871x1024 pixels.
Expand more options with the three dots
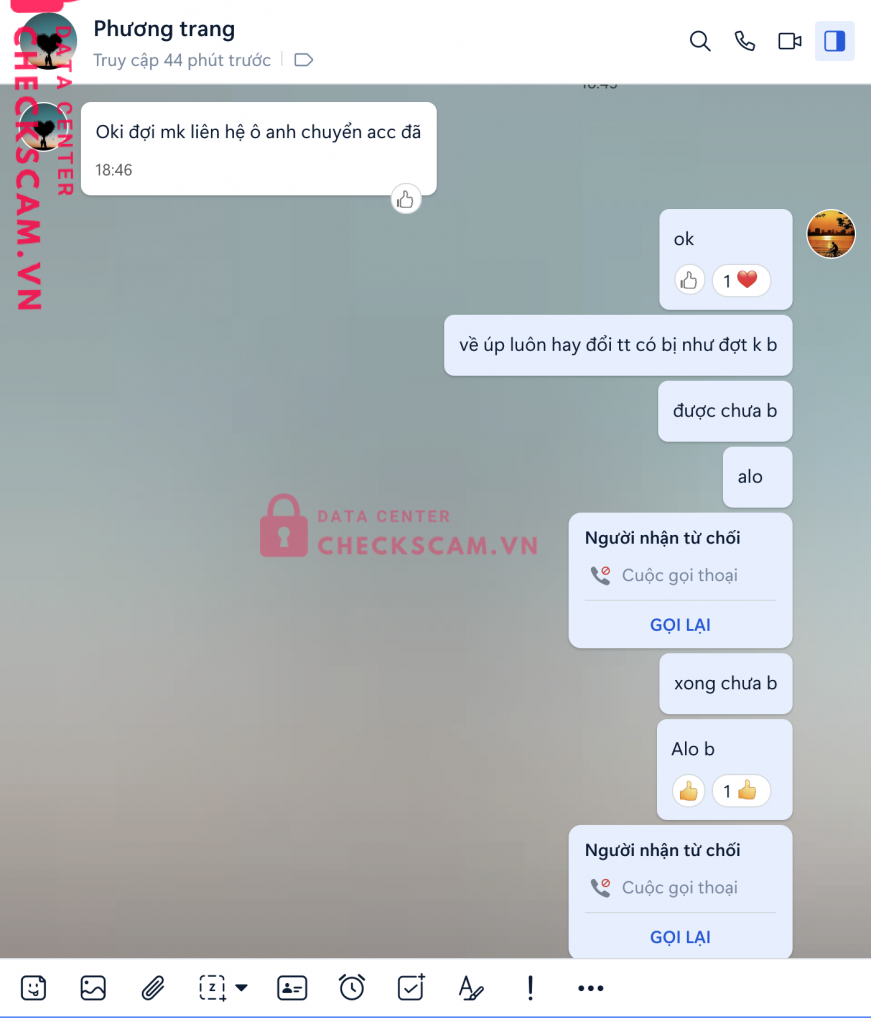click(x=590, y=988)
